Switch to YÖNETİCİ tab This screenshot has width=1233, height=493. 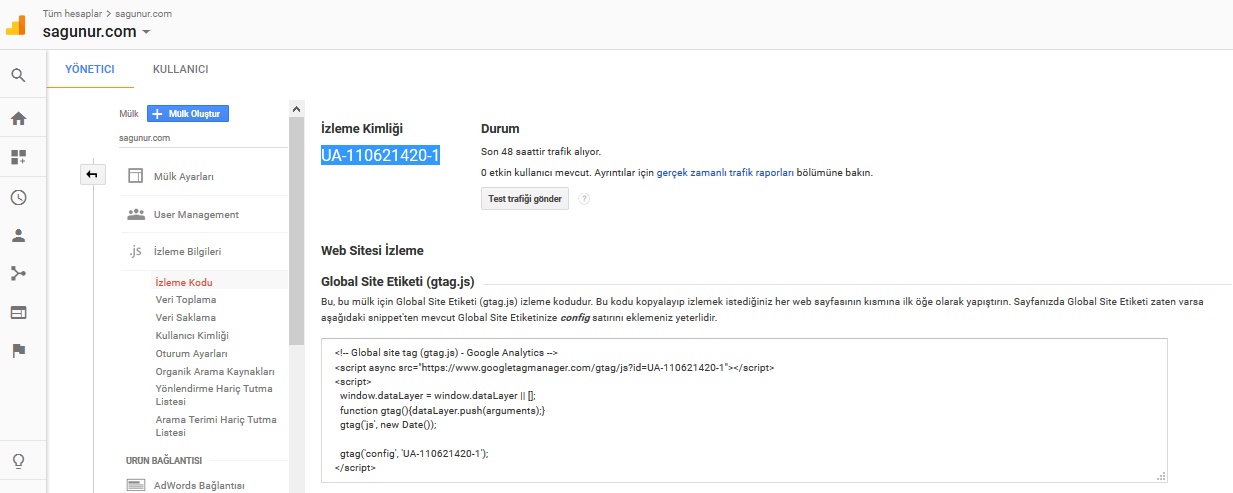click(90, 69)
